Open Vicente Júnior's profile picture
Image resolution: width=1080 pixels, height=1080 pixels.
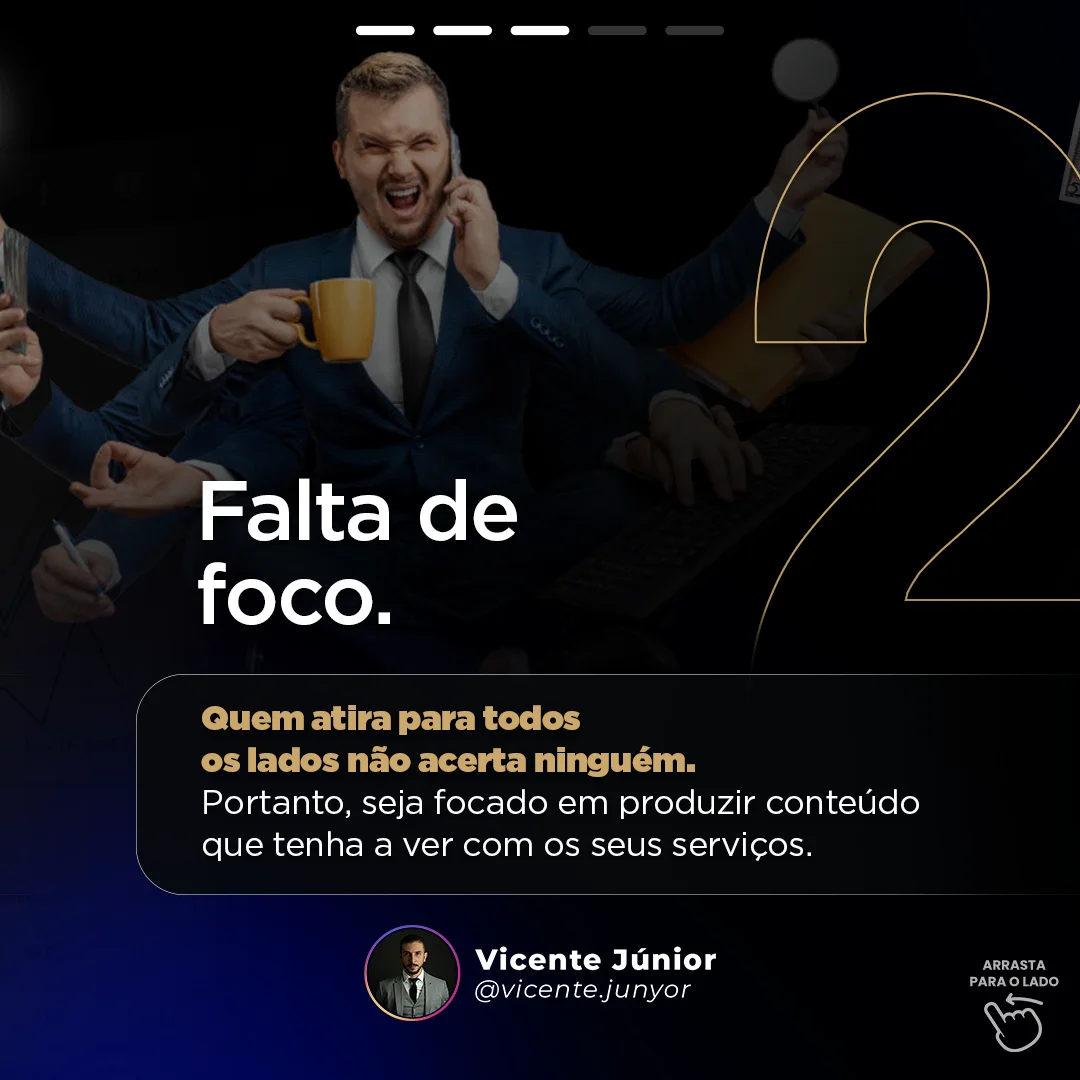click(412, 973)
